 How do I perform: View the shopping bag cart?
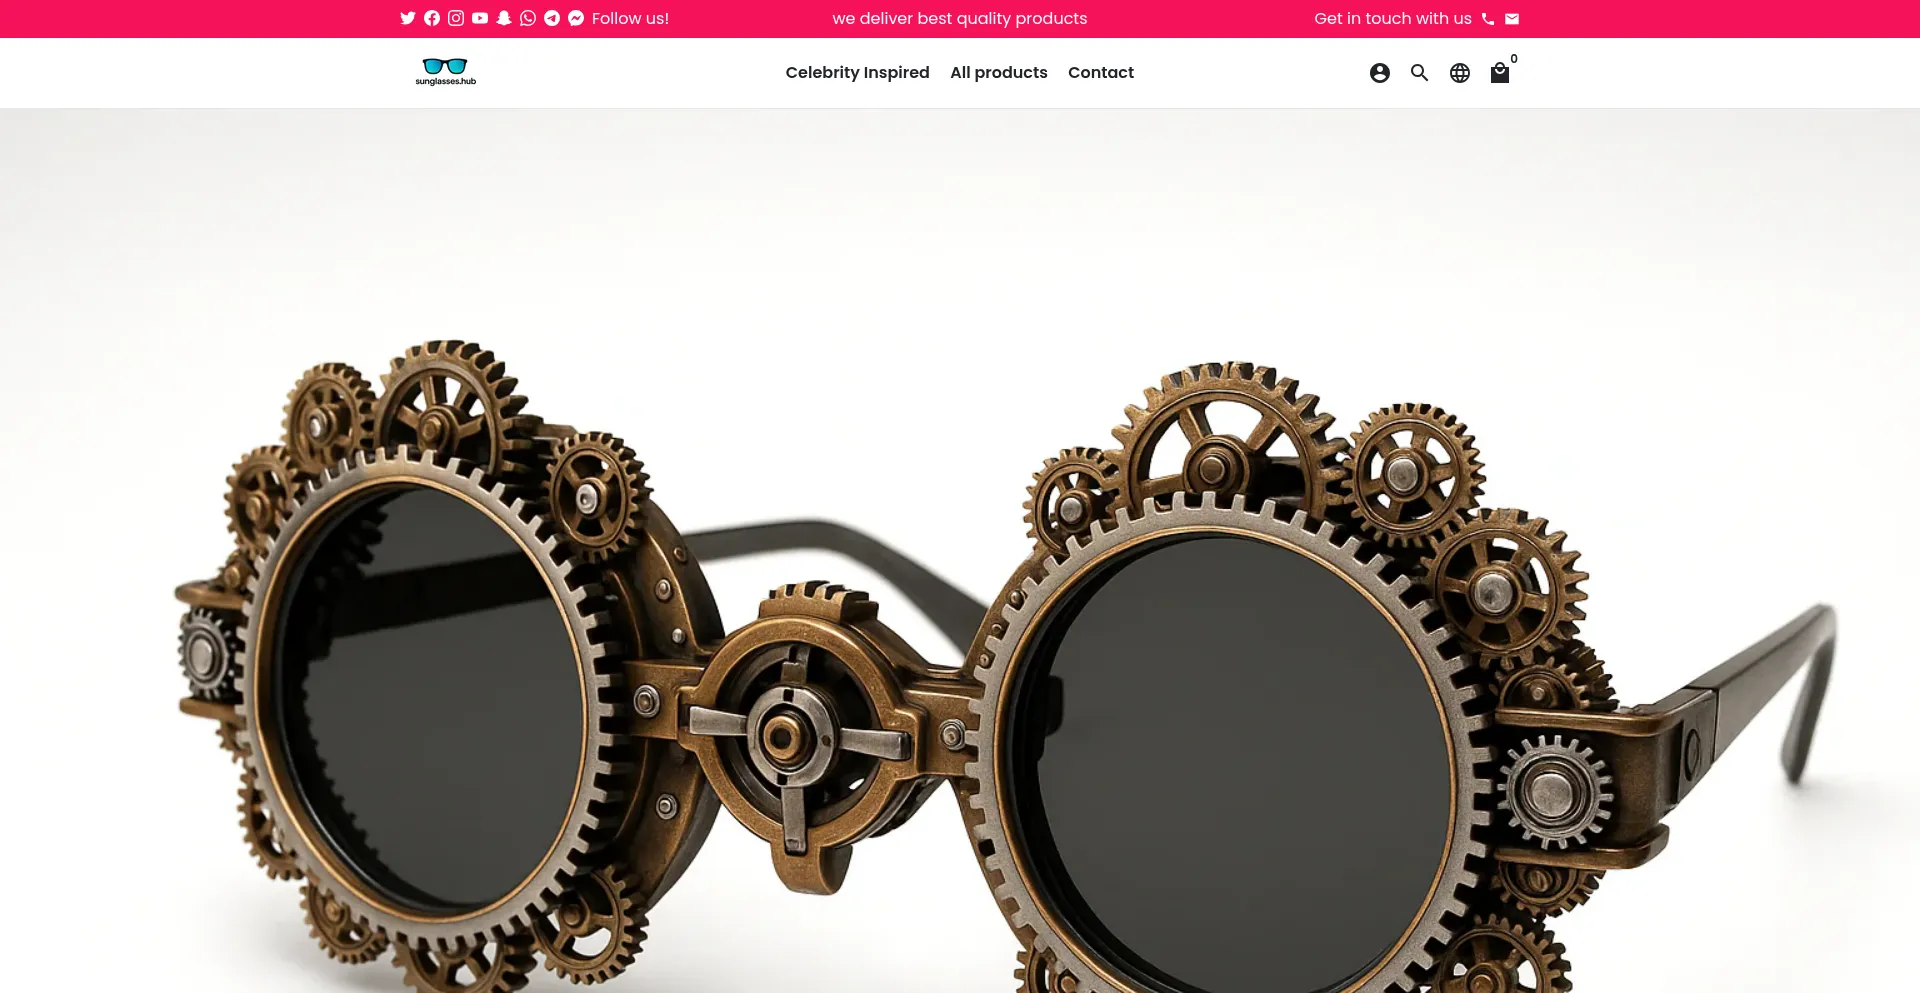1500,72
